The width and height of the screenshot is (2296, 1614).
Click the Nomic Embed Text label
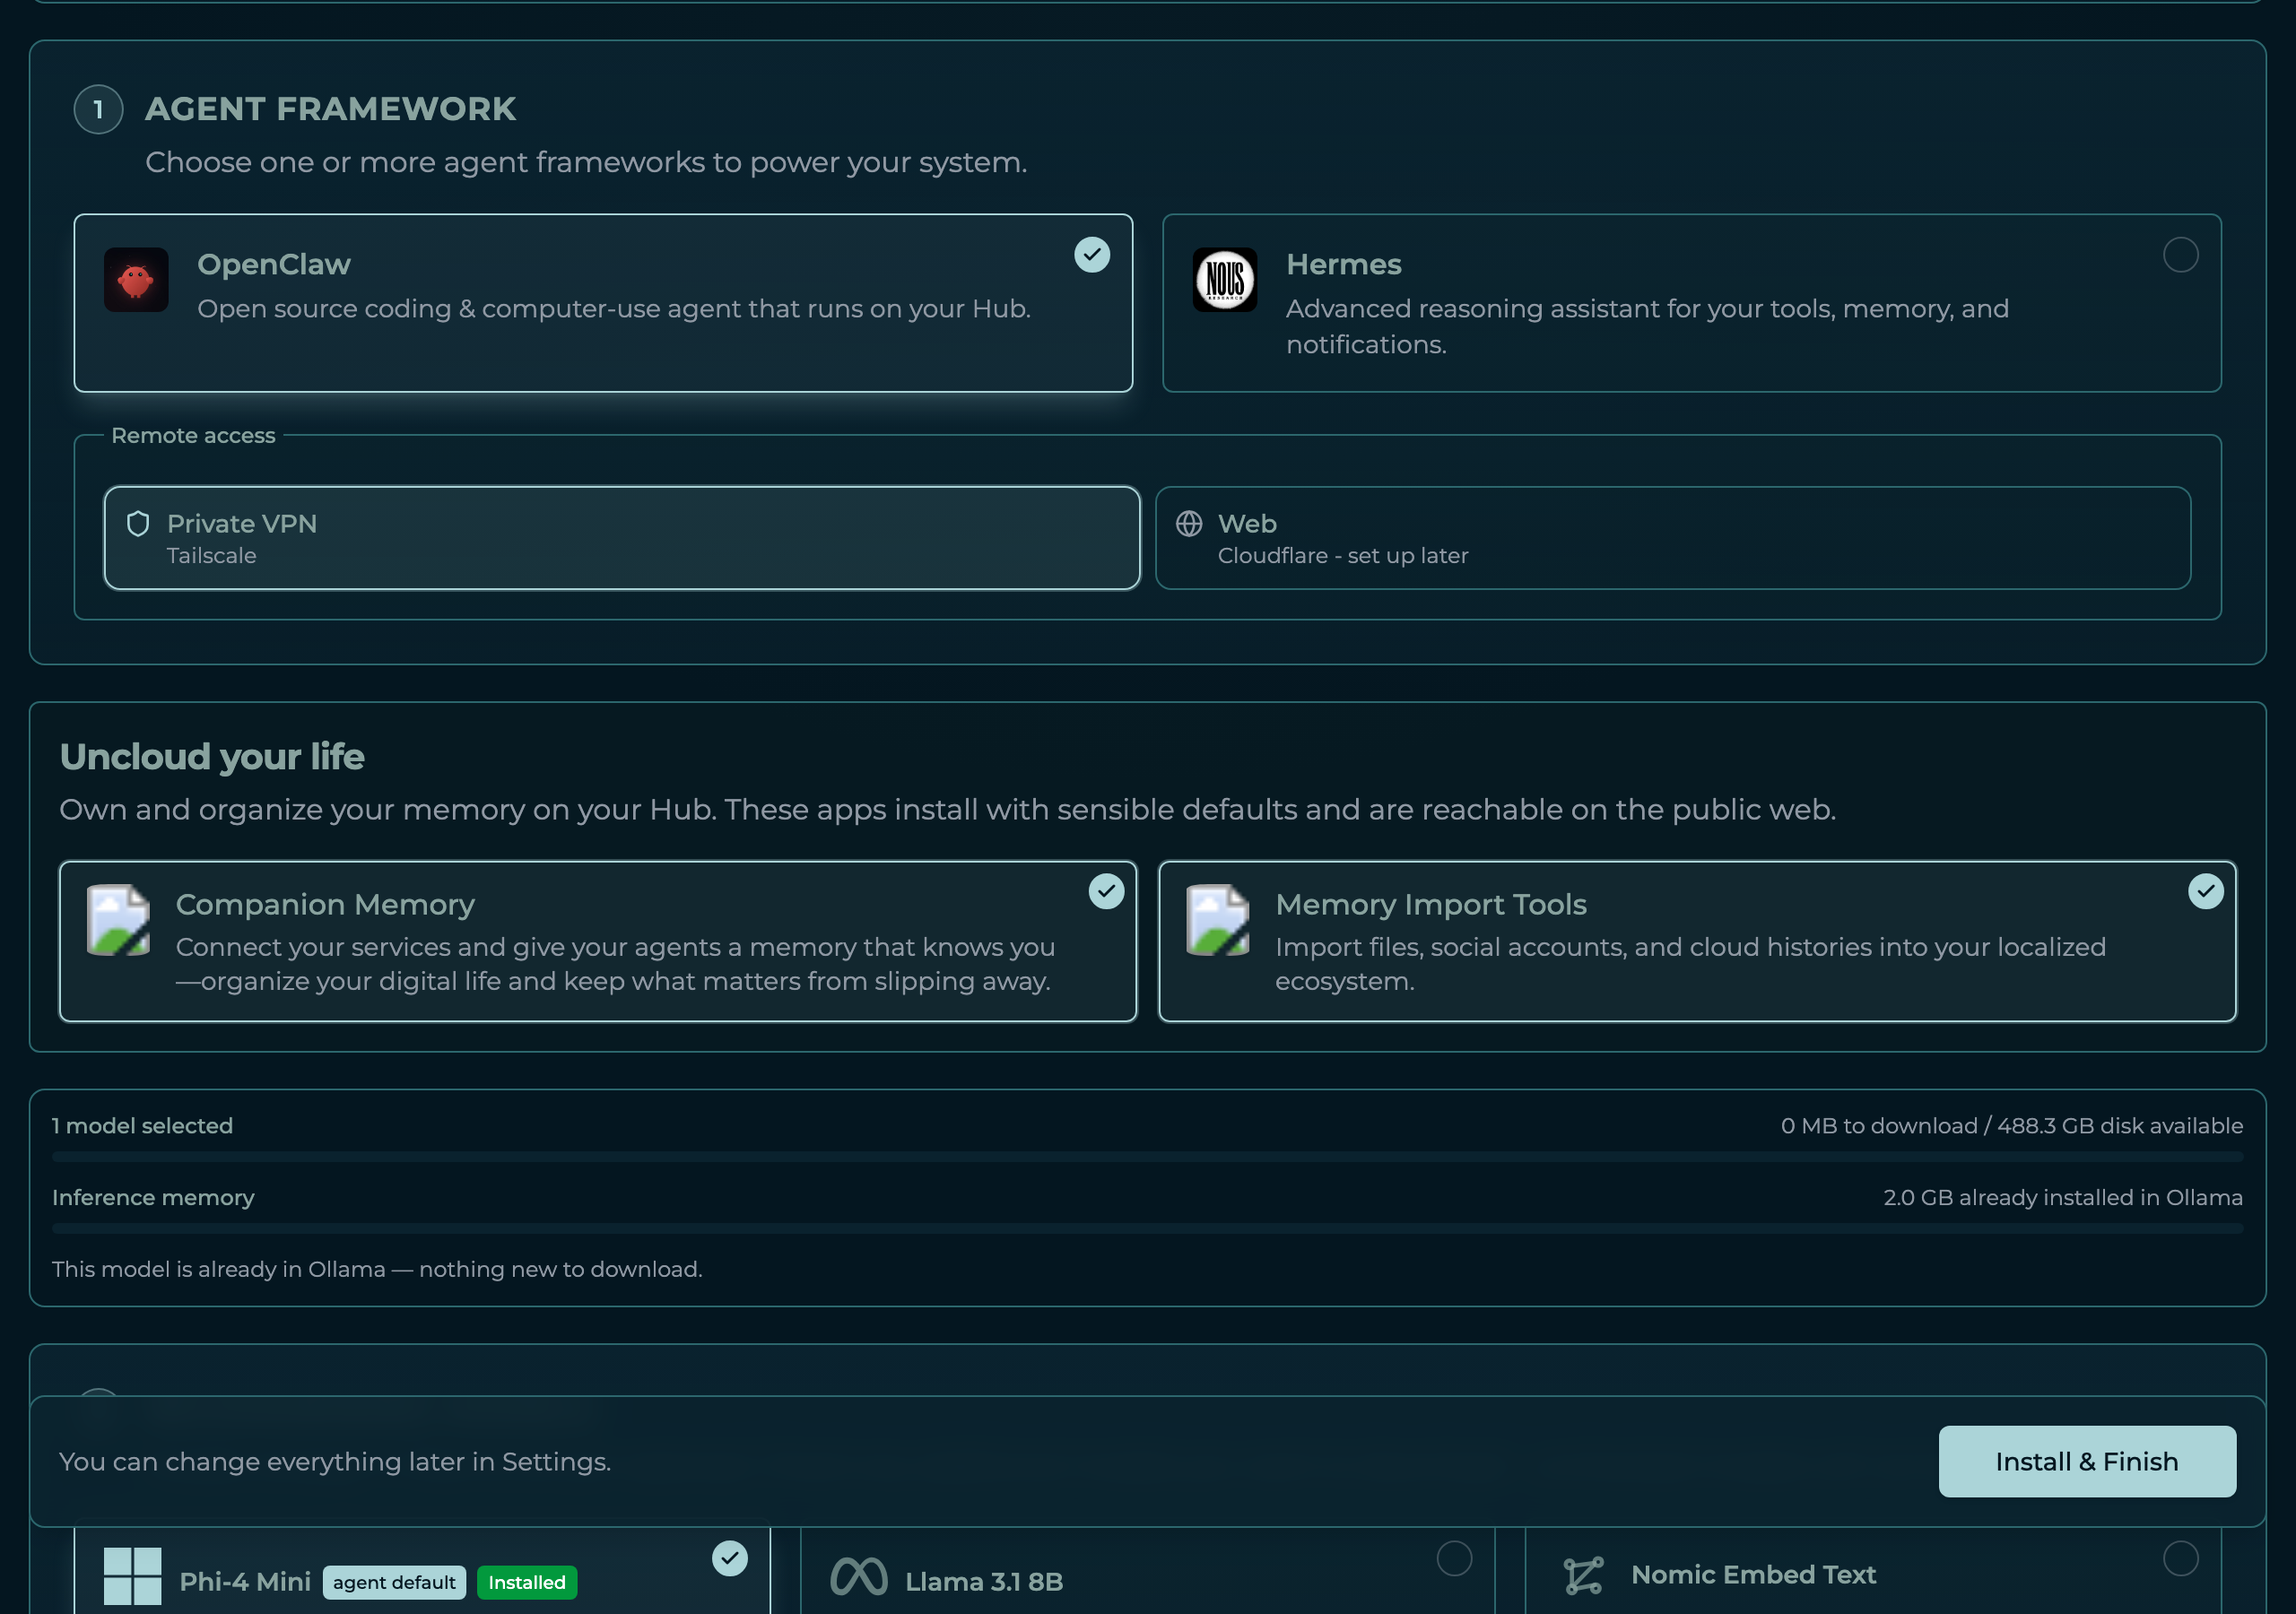1753,1575
